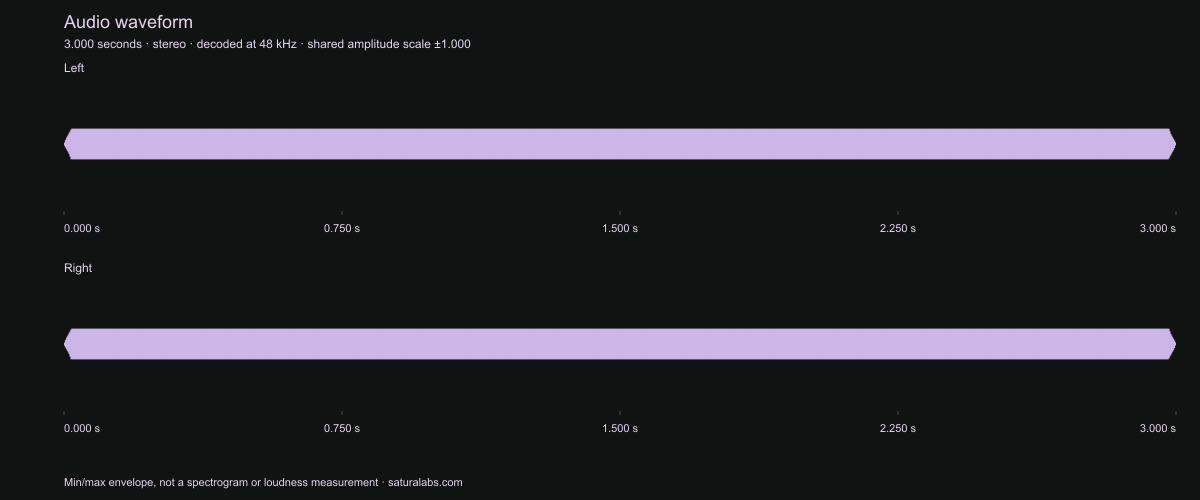Image resolution: width=1200 pixels, height=500 pixels.
Task: Click the 3.000 s marker on Left timeline
Action: click(x=1158, y=229)
